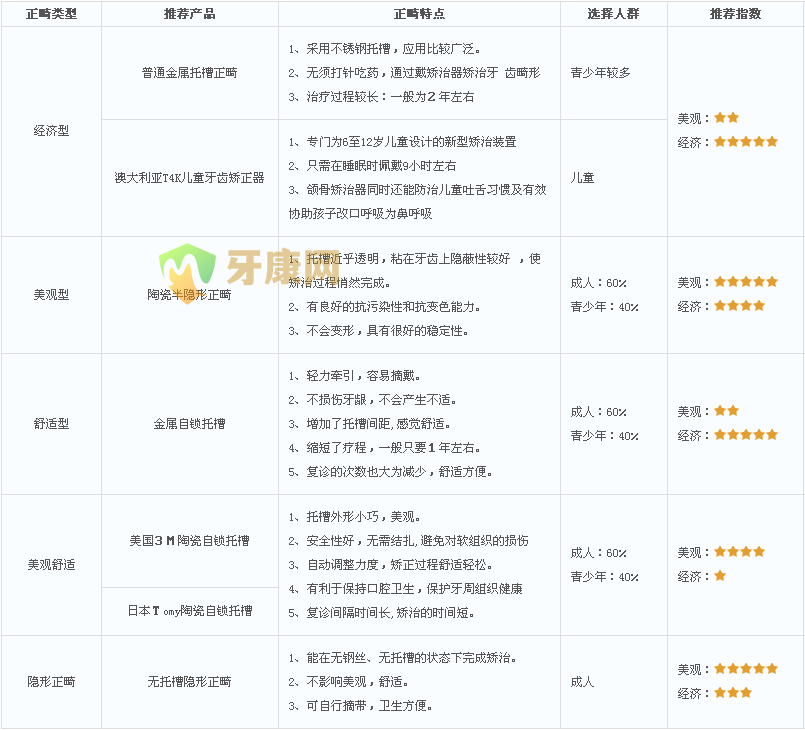The image size is (805, 730).
Task: Click the 青少年较多 audience cell
Action: click(x=600, y=73)
